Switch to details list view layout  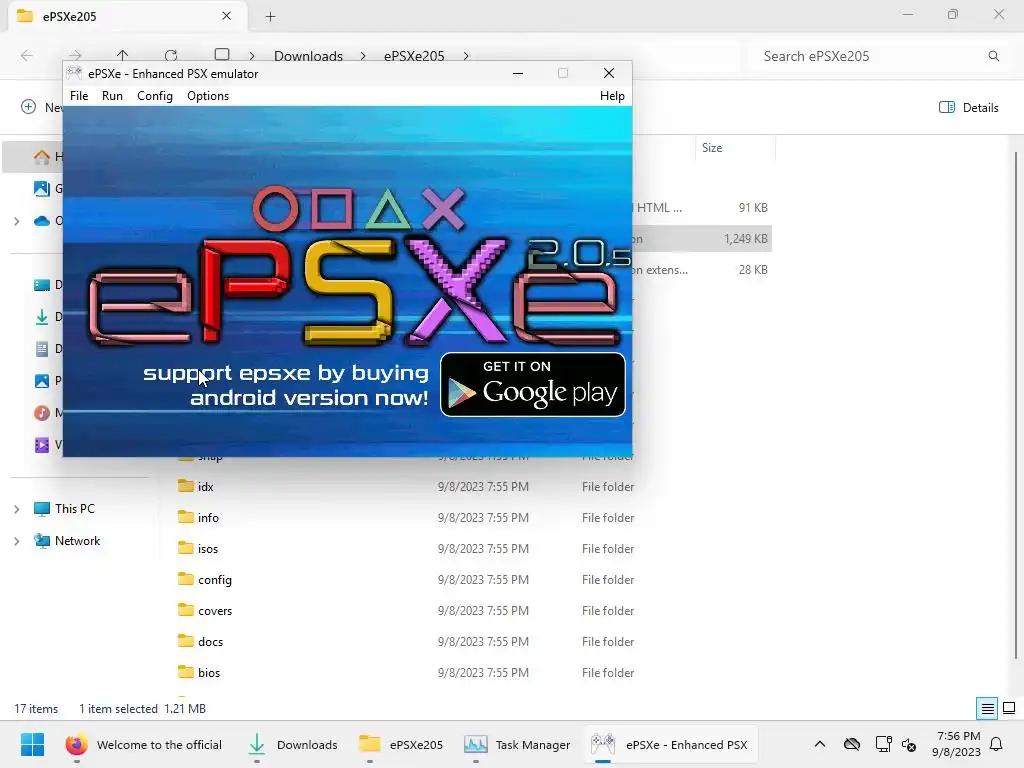pyautogui.click(x=987, y=709)
